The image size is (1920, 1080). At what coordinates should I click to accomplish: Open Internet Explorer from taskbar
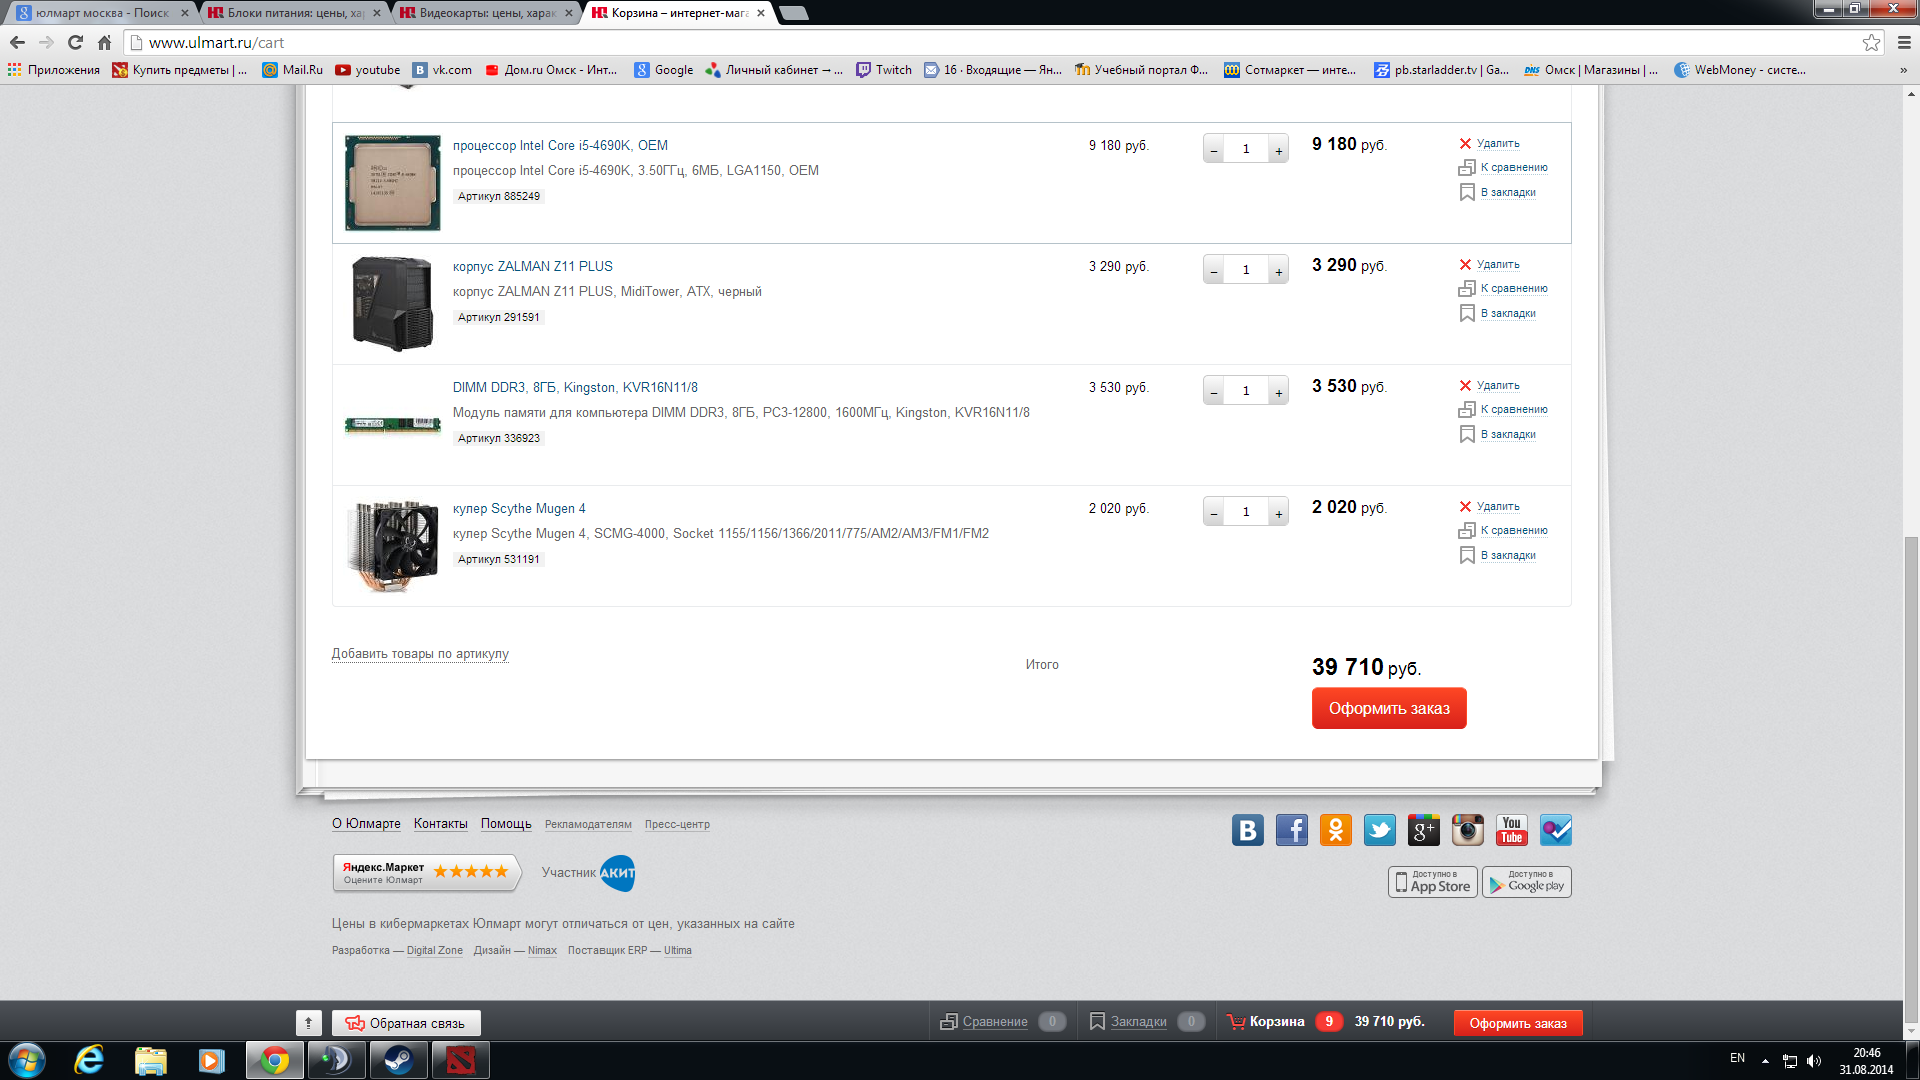pyautogui.click(x=89, y=1060)
